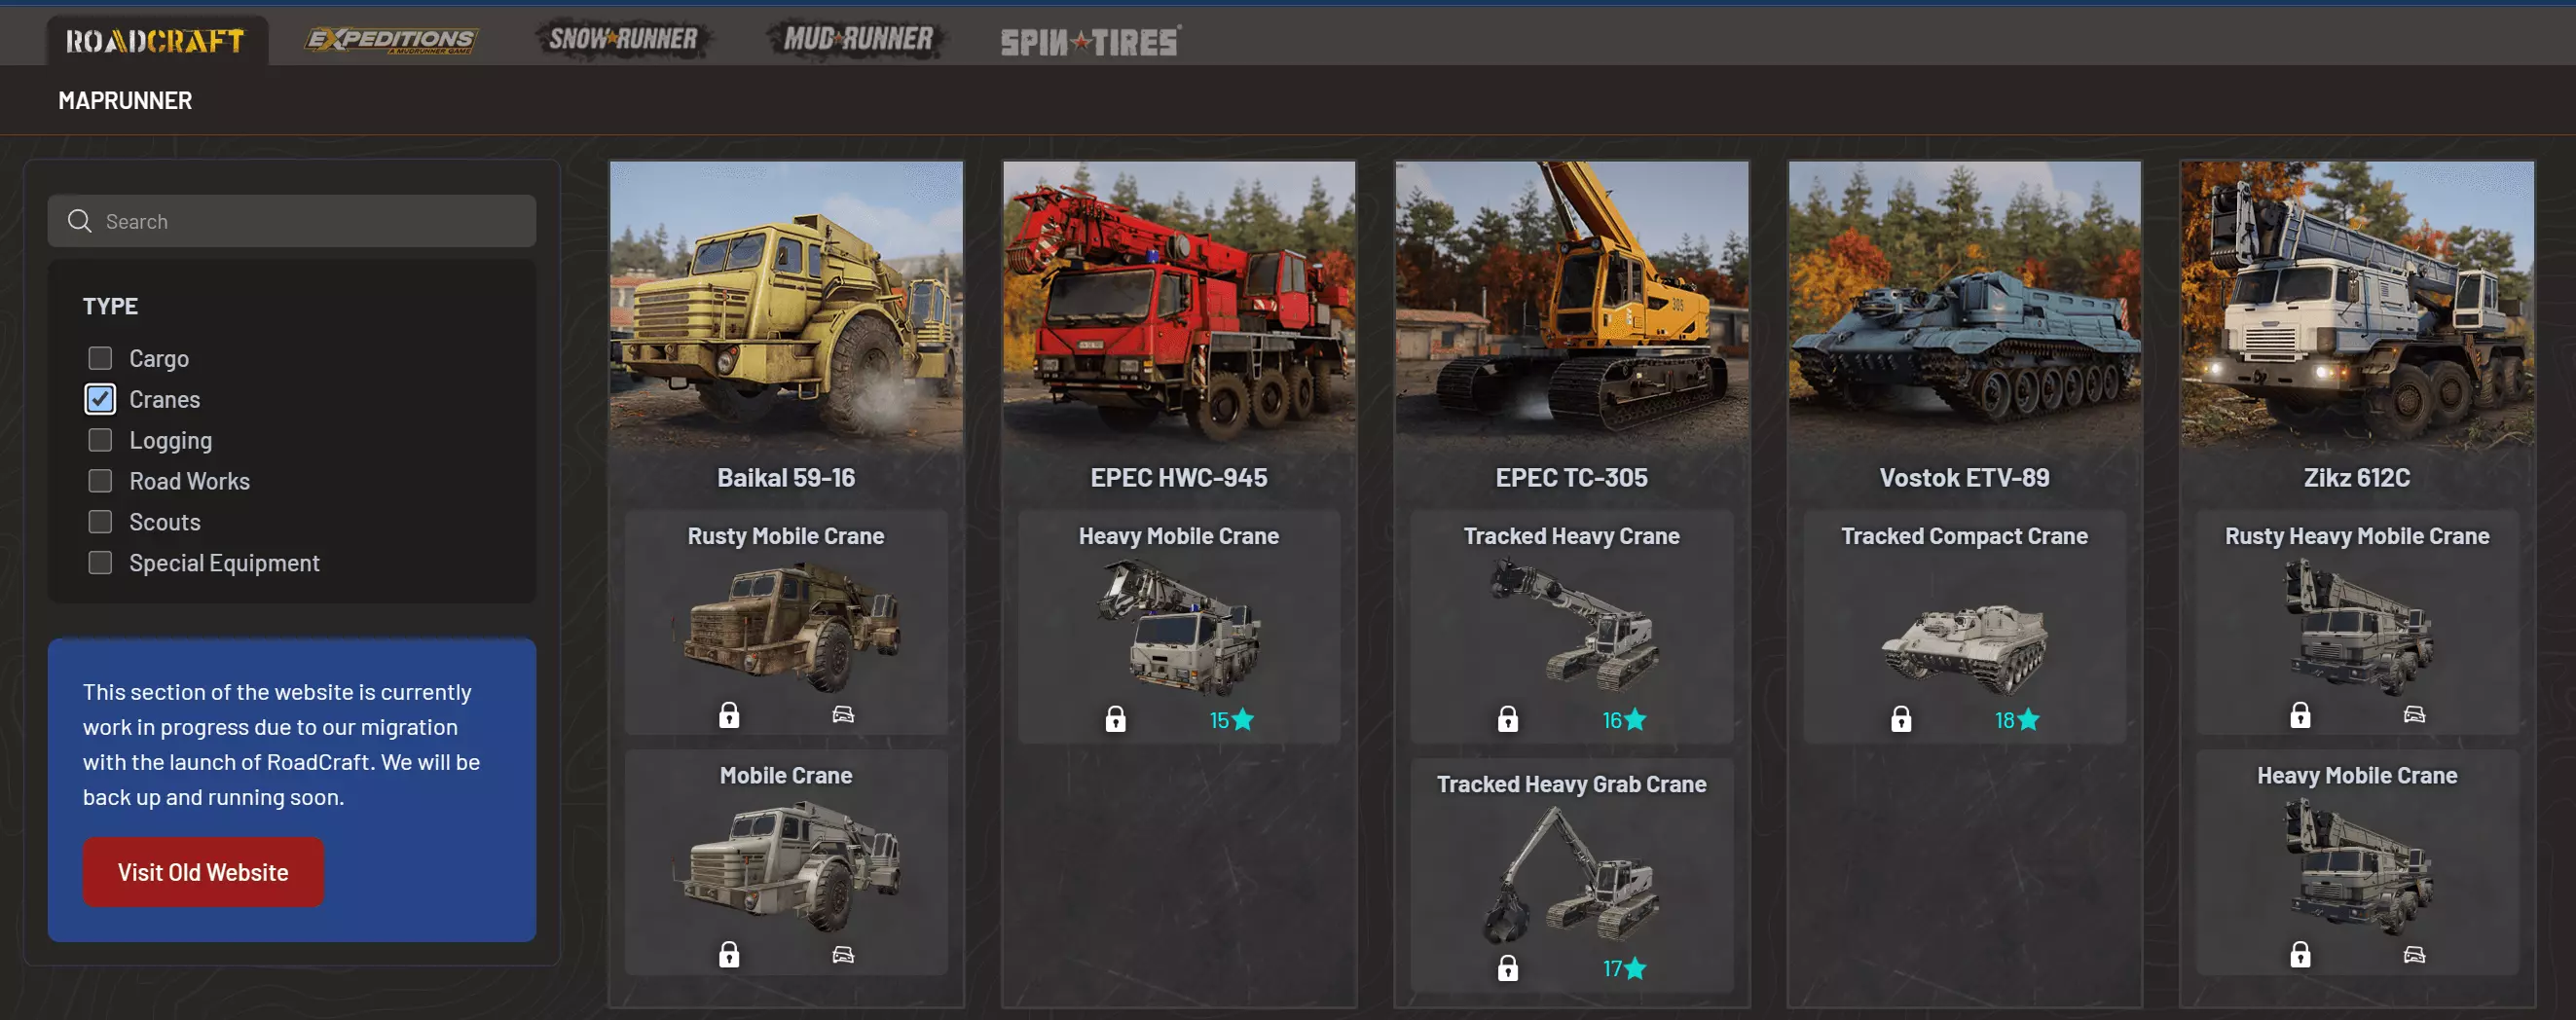Click the 'Rusty Mobile Crane' variant title
This screenshot has width=2576, height=1020.
(786, 536)
